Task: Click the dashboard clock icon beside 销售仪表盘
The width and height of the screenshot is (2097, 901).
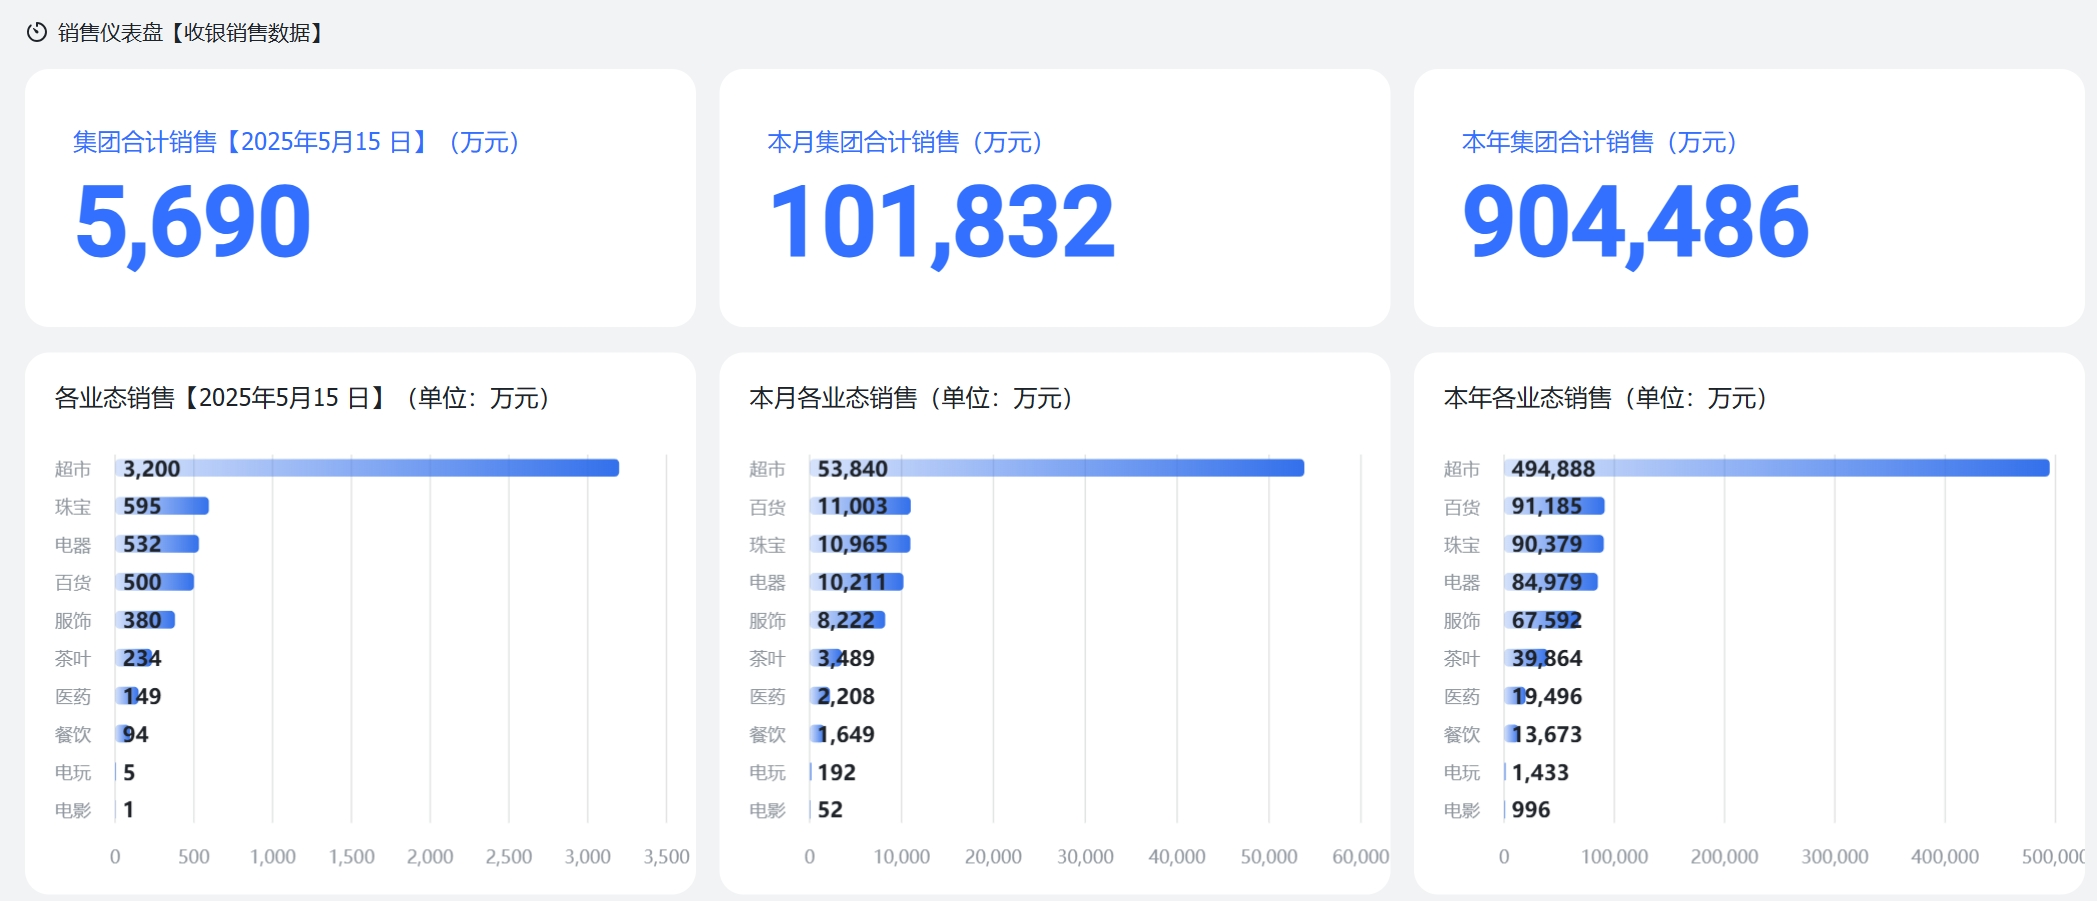Action: 37,33
